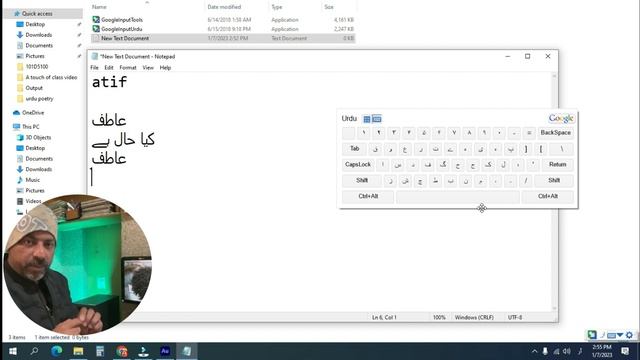Click space bar on virtual keyboard

click(458, 196)
